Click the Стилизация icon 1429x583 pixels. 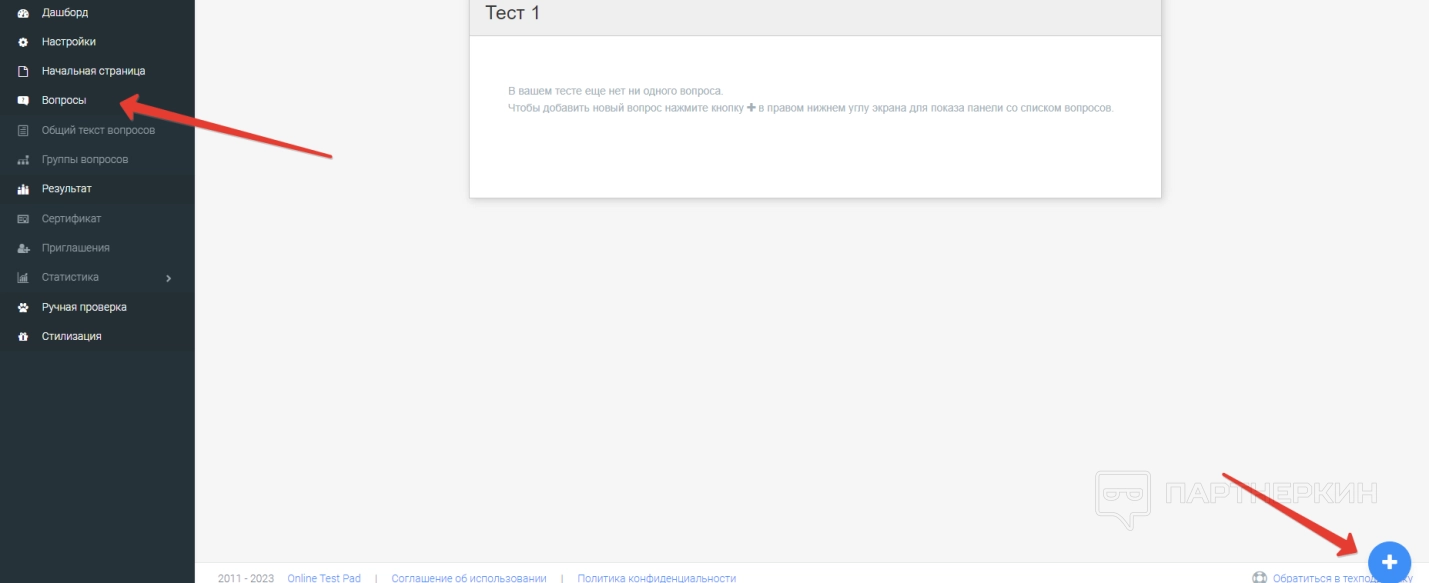(23, 336)
